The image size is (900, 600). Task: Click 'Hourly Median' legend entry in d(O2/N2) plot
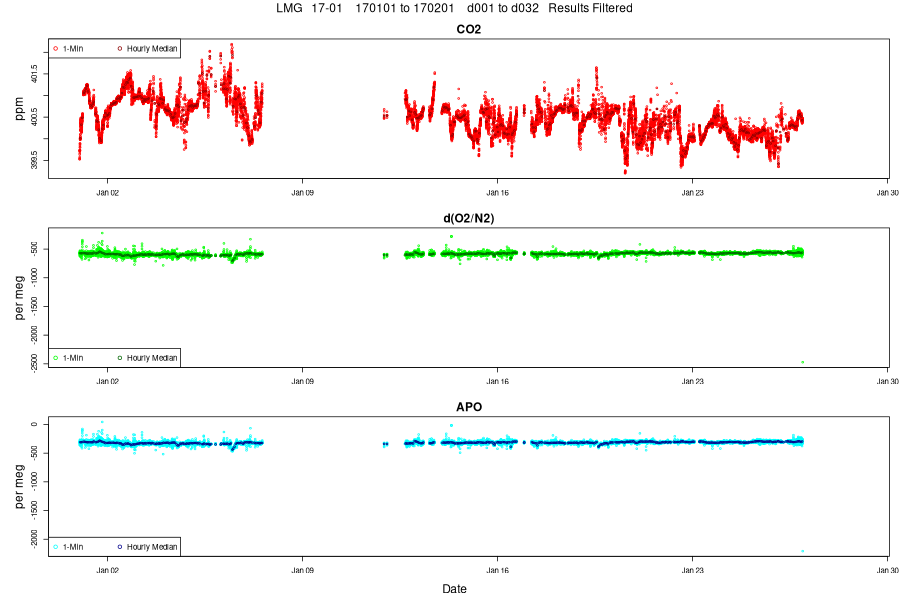click(152, 358)
